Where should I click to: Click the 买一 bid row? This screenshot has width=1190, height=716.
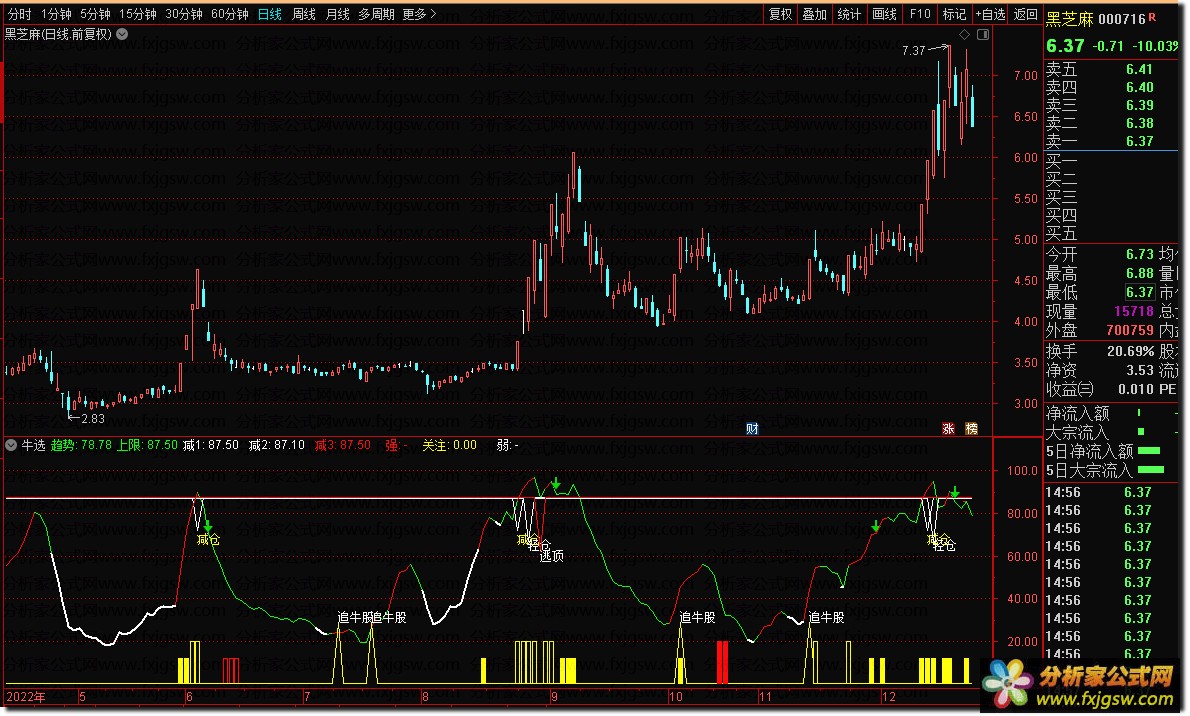(x=1111, y=161)
